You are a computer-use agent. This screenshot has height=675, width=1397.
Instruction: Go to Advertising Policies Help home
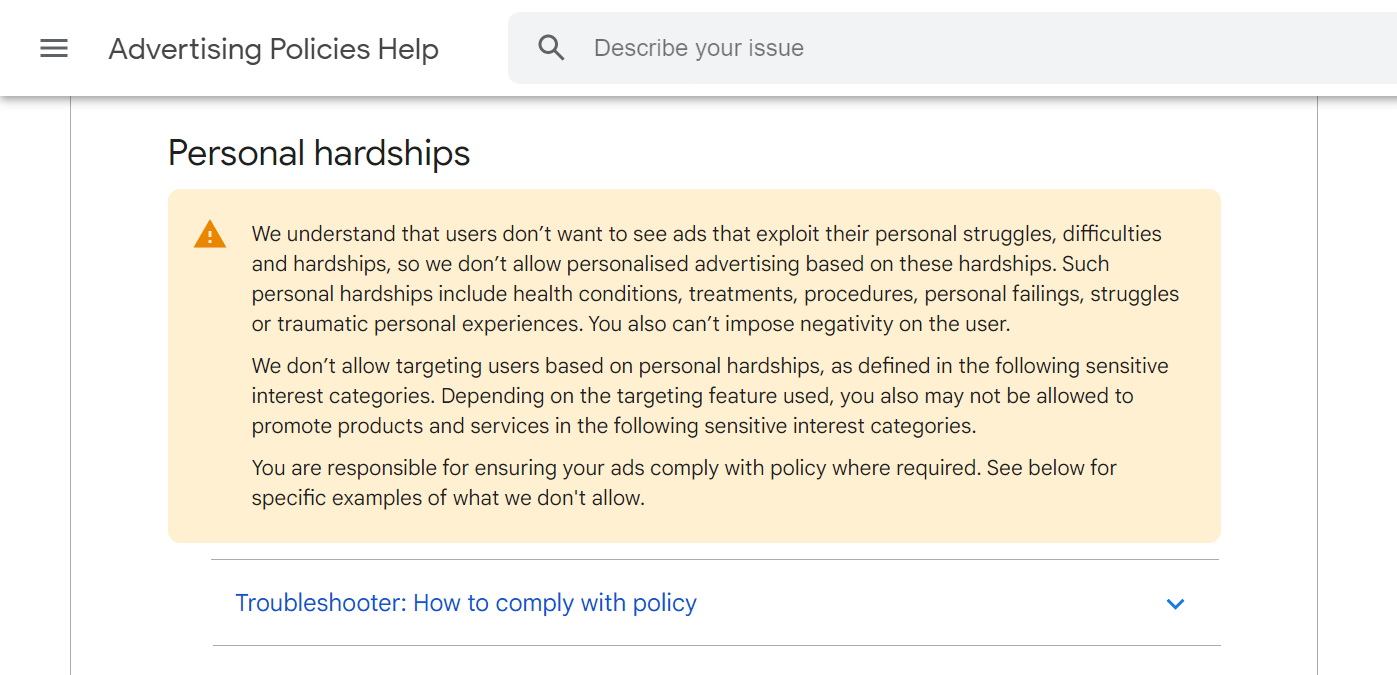pyautogui.click(x=273, y=49)
